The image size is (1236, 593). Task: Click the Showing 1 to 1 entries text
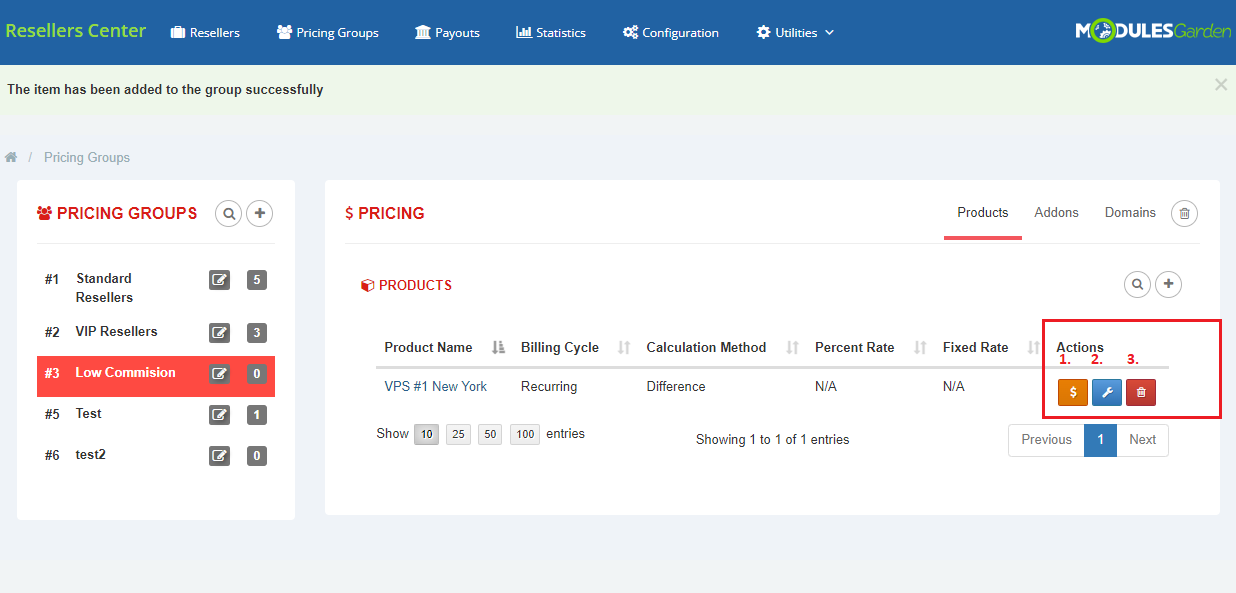(x=773, y=440)
